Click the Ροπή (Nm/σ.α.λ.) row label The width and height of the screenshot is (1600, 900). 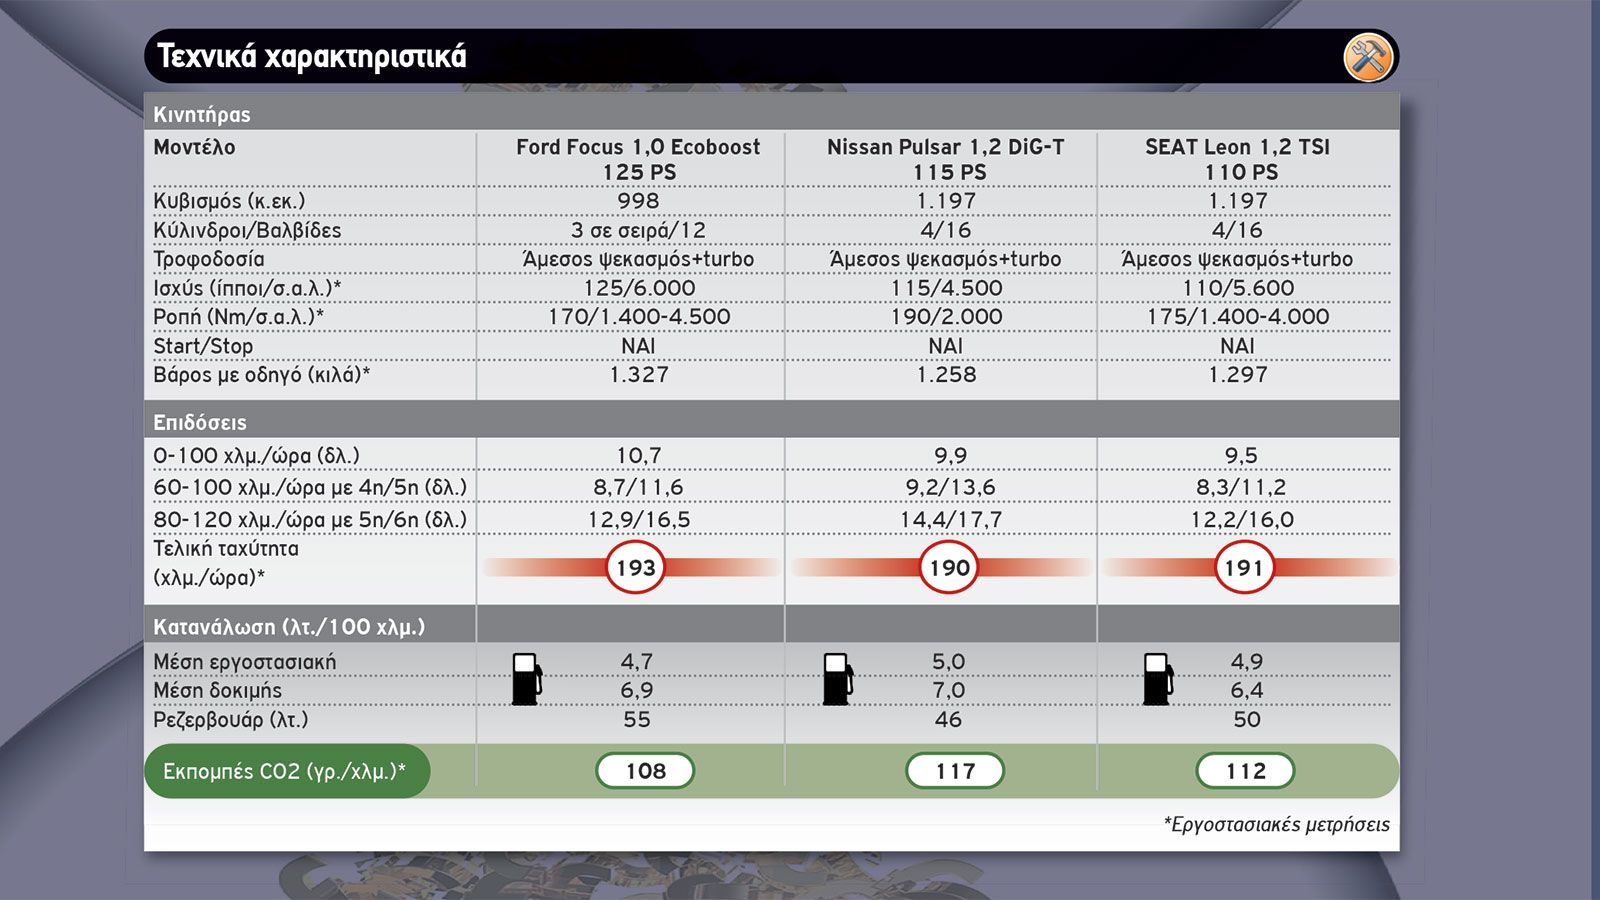point(238,317)
